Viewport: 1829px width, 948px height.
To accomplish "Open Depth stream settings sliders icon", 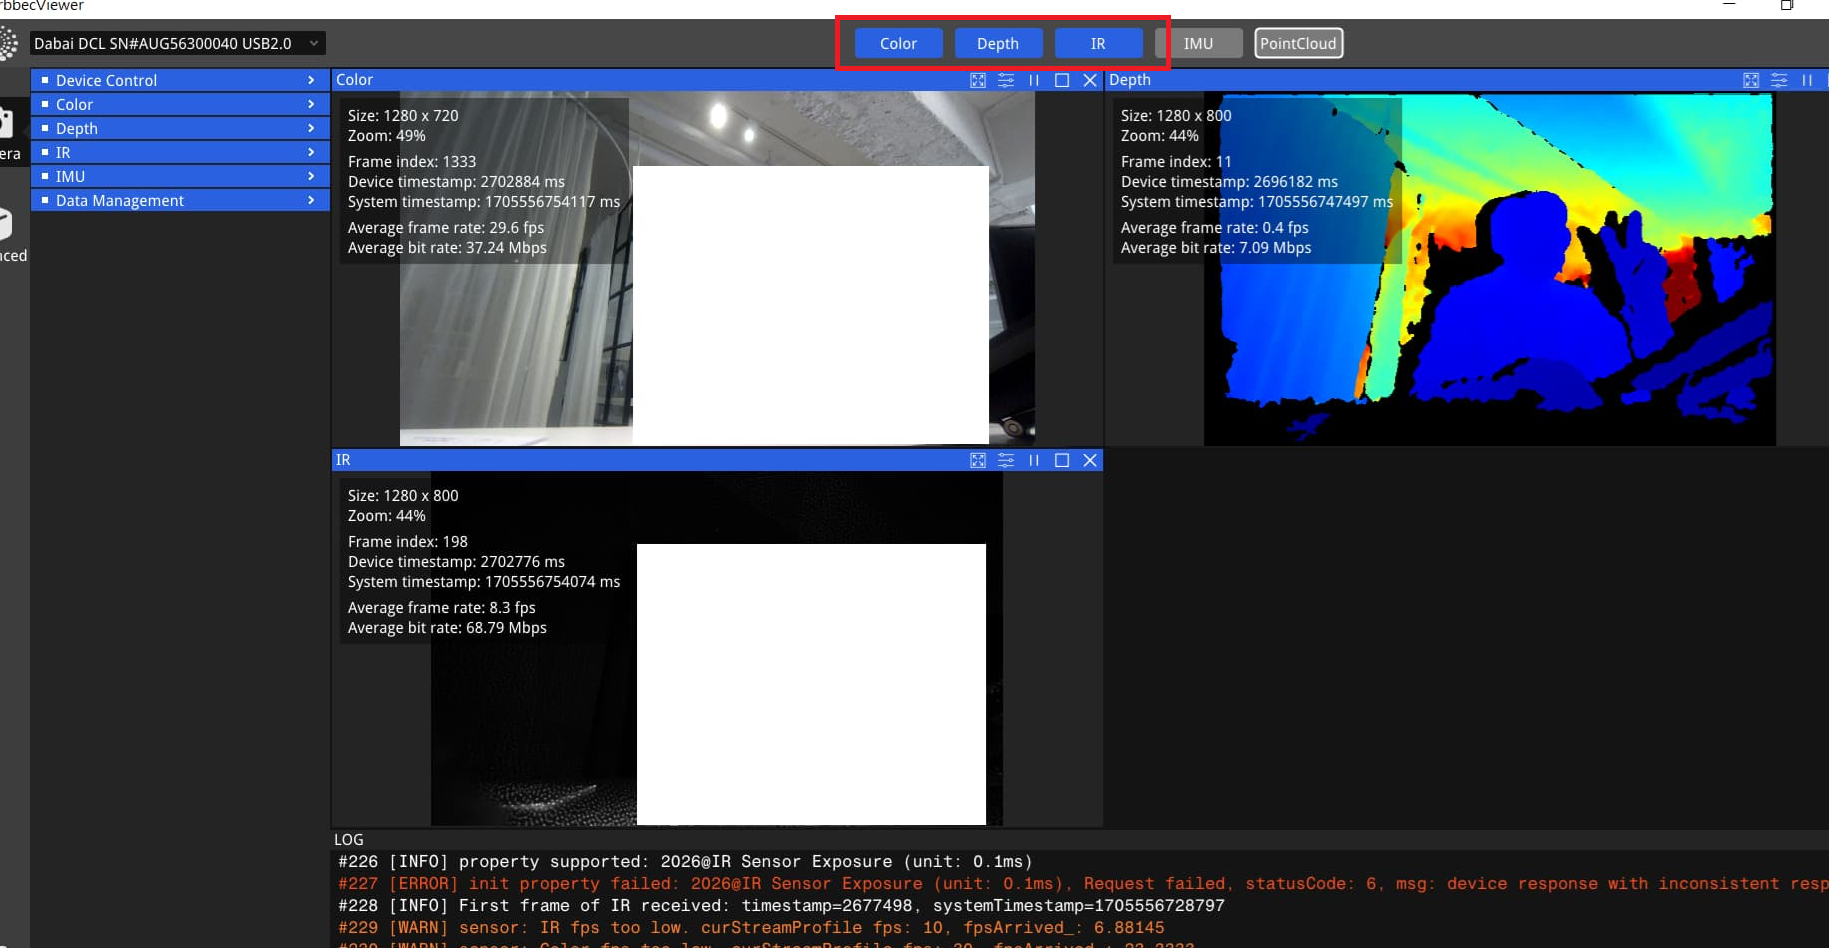I will [x=1779, y=80].
